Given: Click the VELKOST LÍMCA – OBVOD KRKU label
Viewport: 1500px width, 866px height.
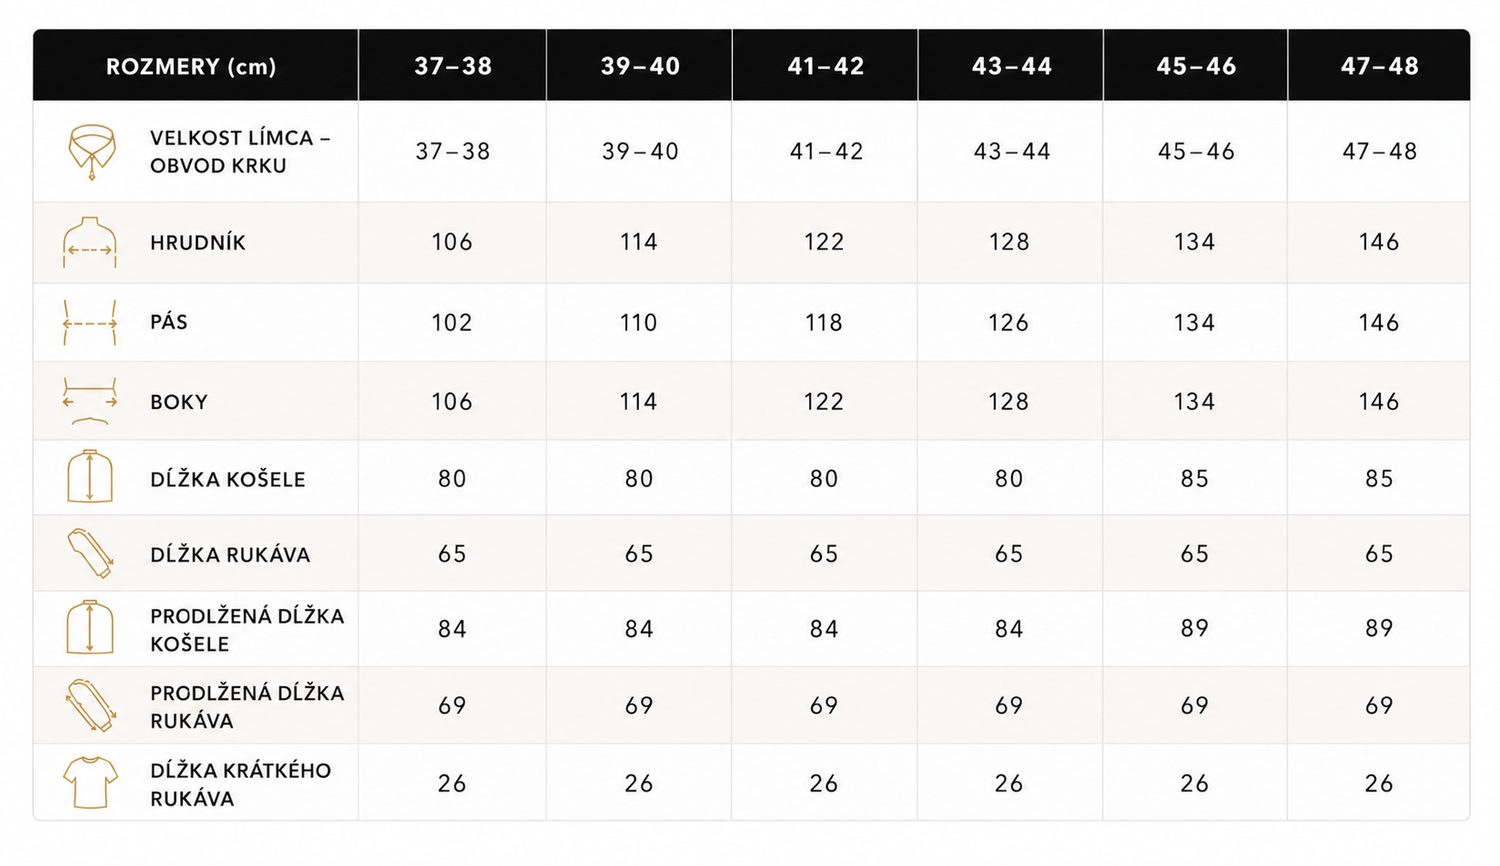Looking at the screenshot, I should click(240, 152).
